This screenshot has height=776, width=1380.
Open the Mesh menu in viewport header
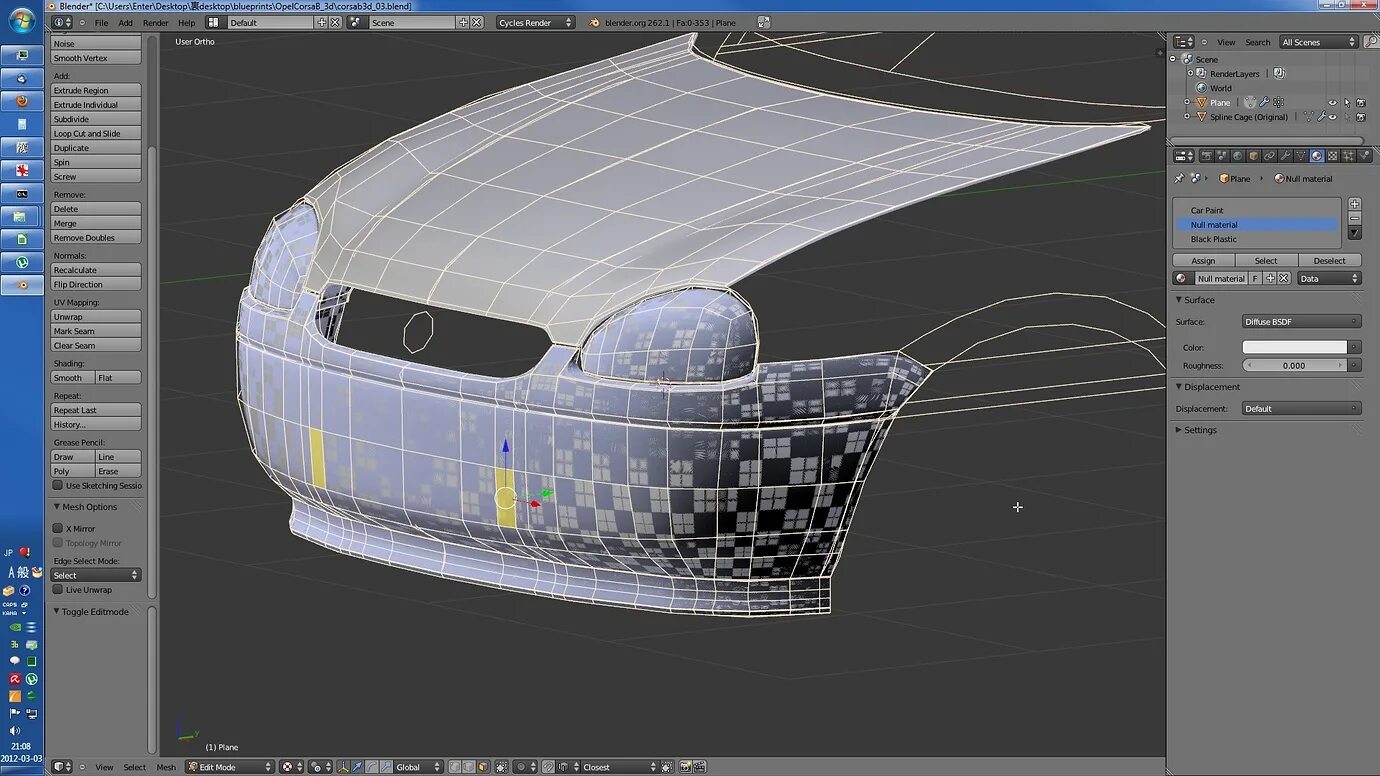(166, 767)
